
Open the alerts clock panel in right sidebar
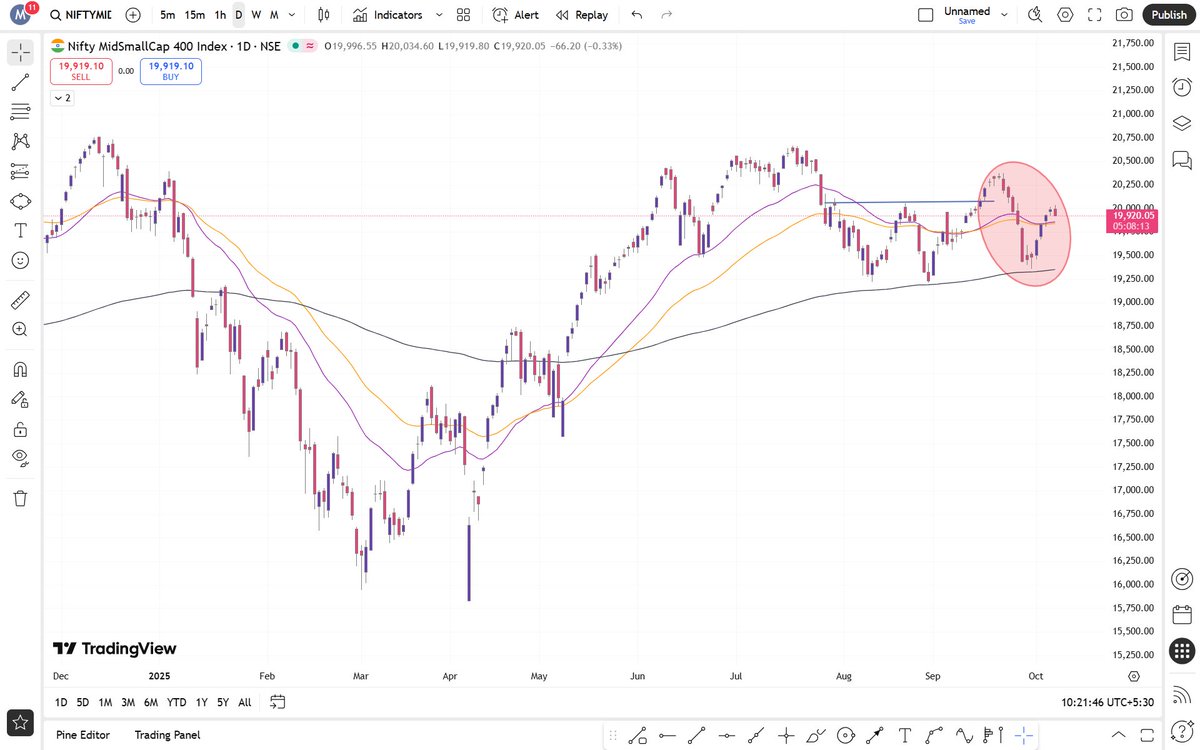pyautogui.click(x=1181, y=87)
